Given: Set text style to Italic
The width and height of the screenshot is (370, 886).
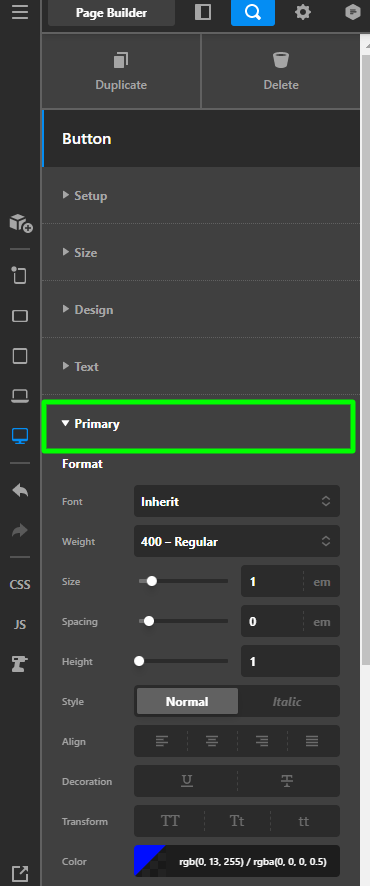Looking at the screenshot, I should pos(288,701).
